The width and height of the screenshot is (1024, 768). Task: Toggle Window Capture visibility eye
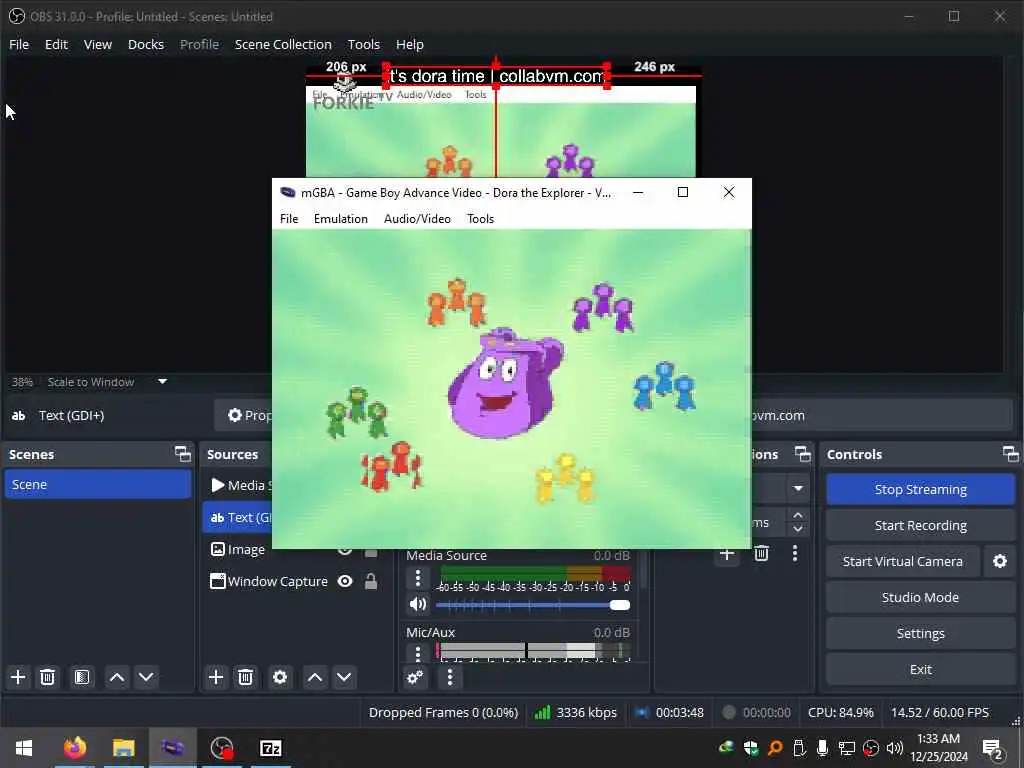coord(345,581)
